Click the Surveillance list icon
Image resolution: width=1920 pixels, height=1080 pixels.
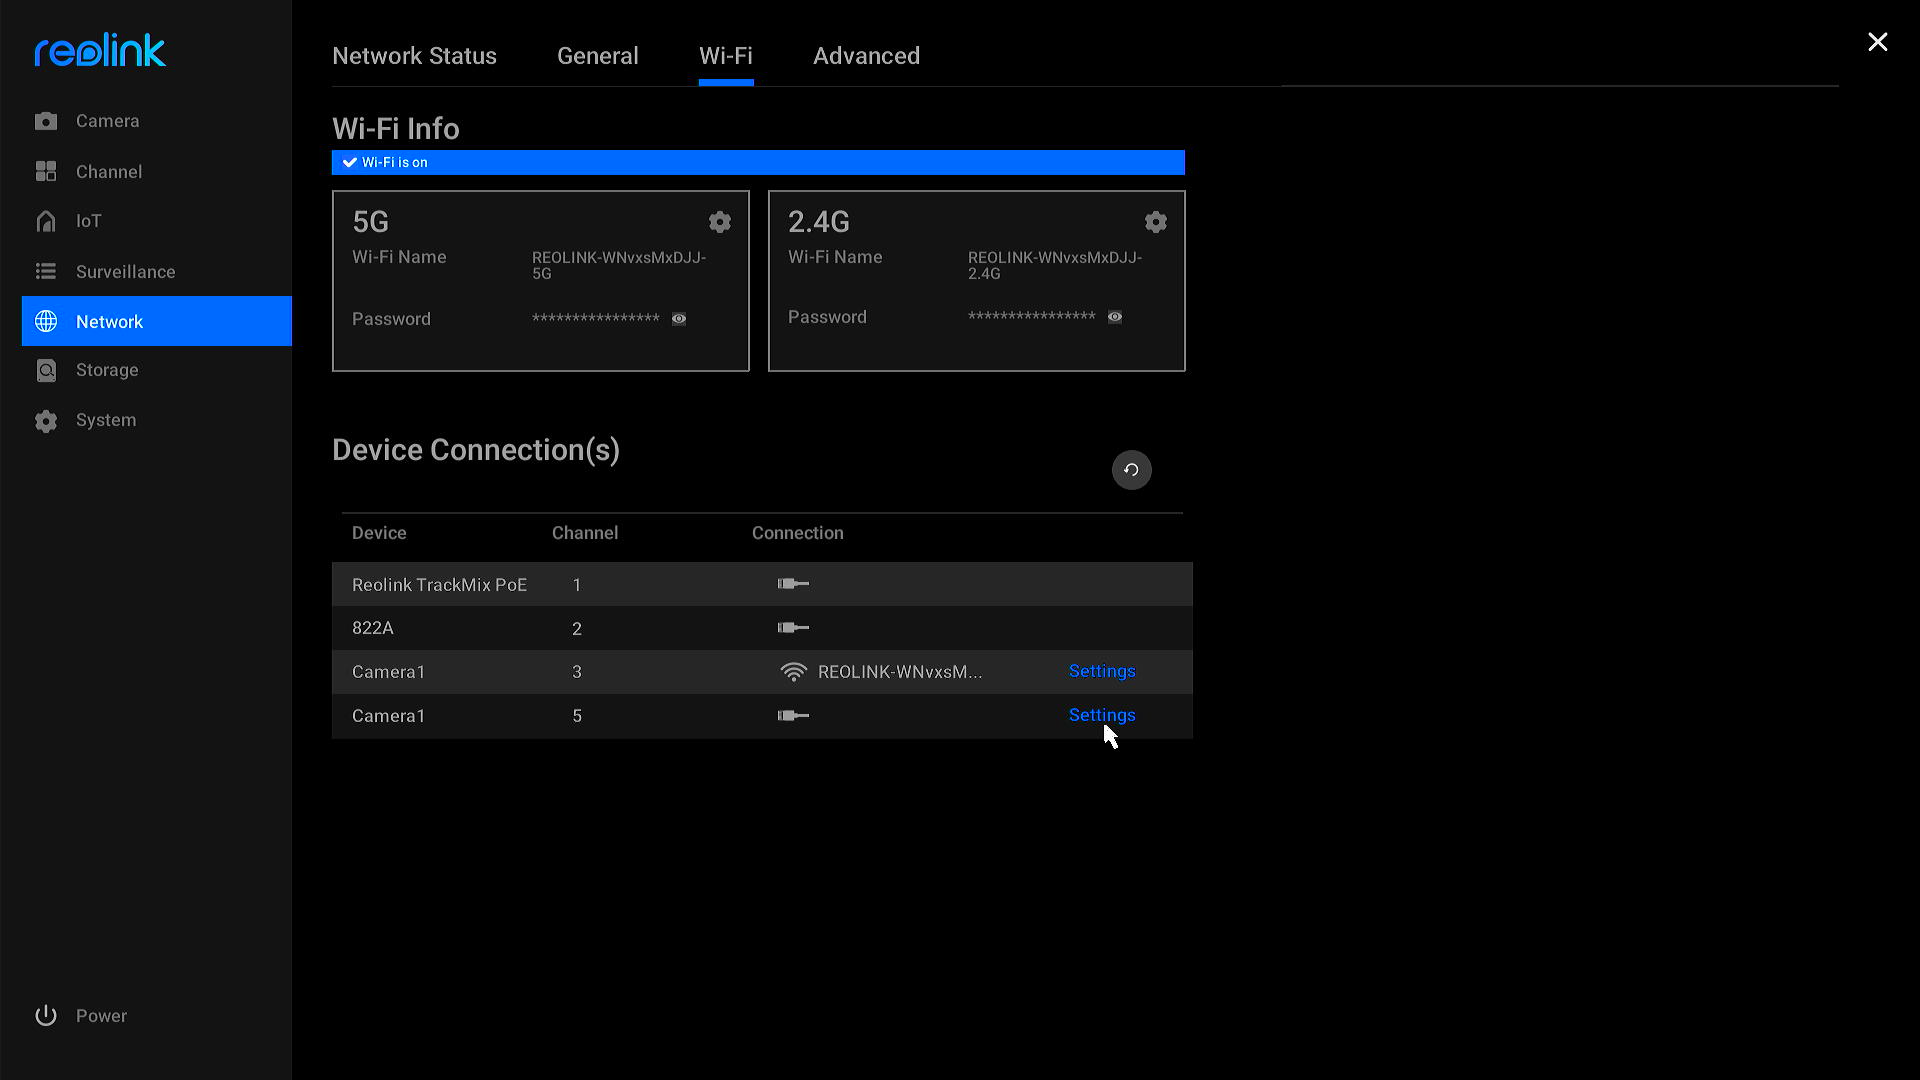tap(46, 272)
